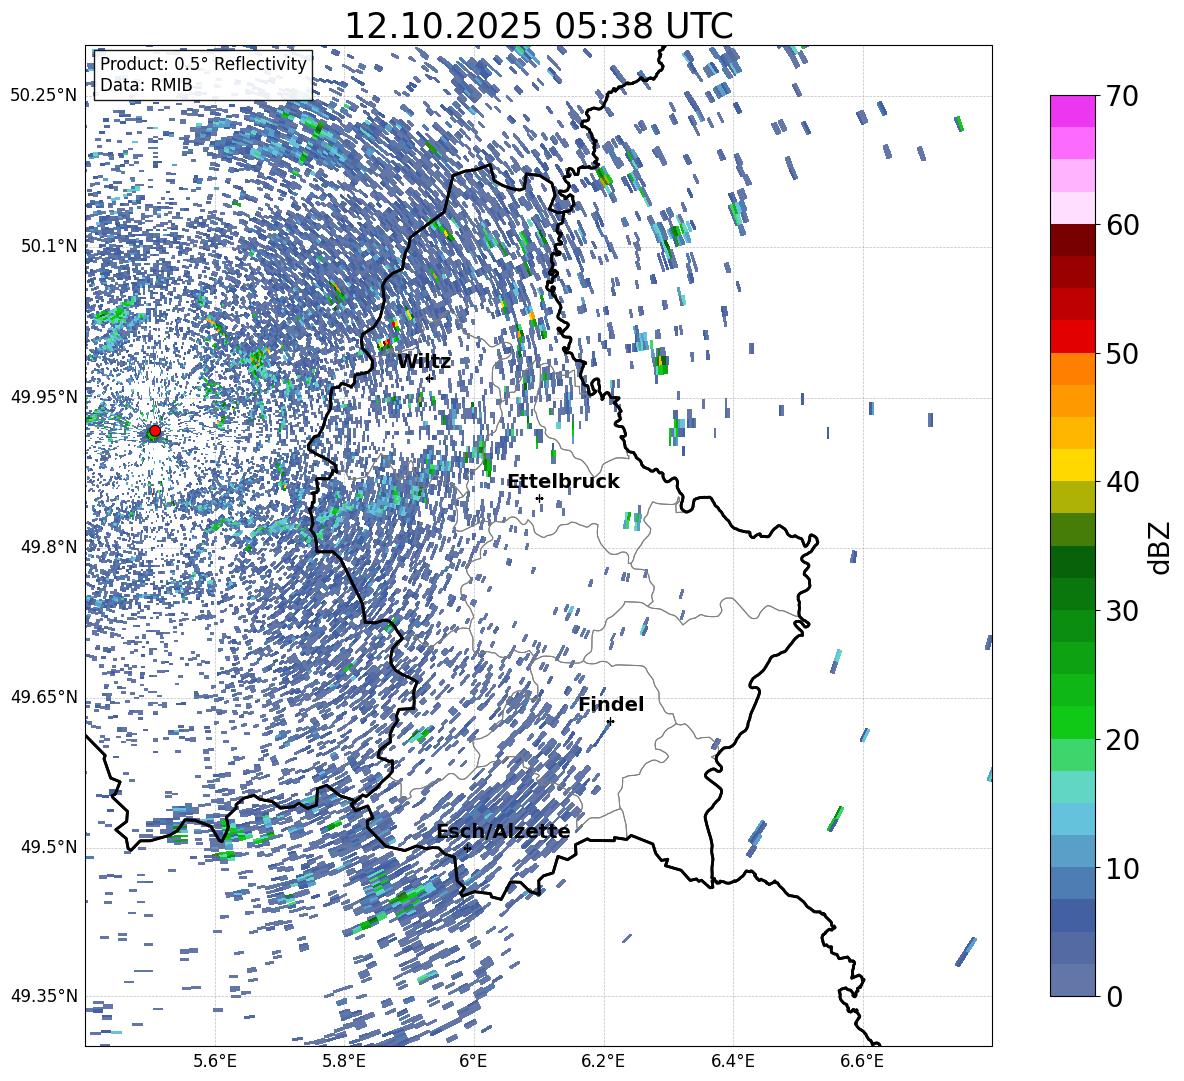The width and height of the screenshot is (1184, 1081).
Task: Pick the olive colorbar band below 40
Action: coord(1072,498)
